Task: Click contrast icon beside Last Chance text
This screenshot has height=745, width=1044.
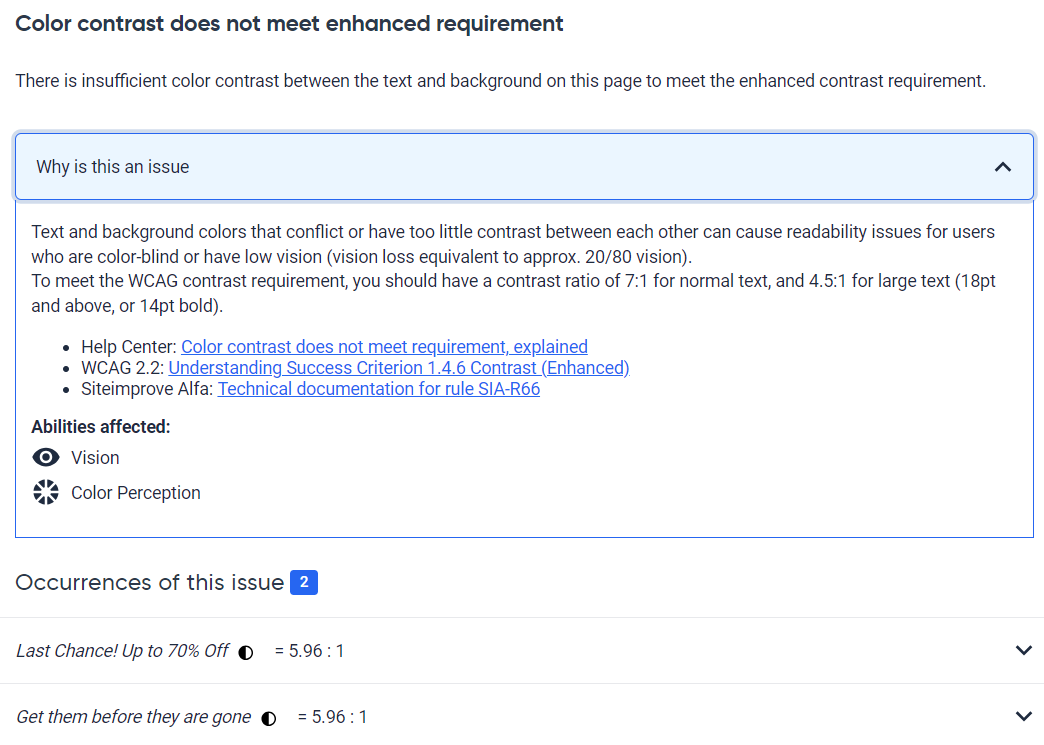Action: point(246,652)
